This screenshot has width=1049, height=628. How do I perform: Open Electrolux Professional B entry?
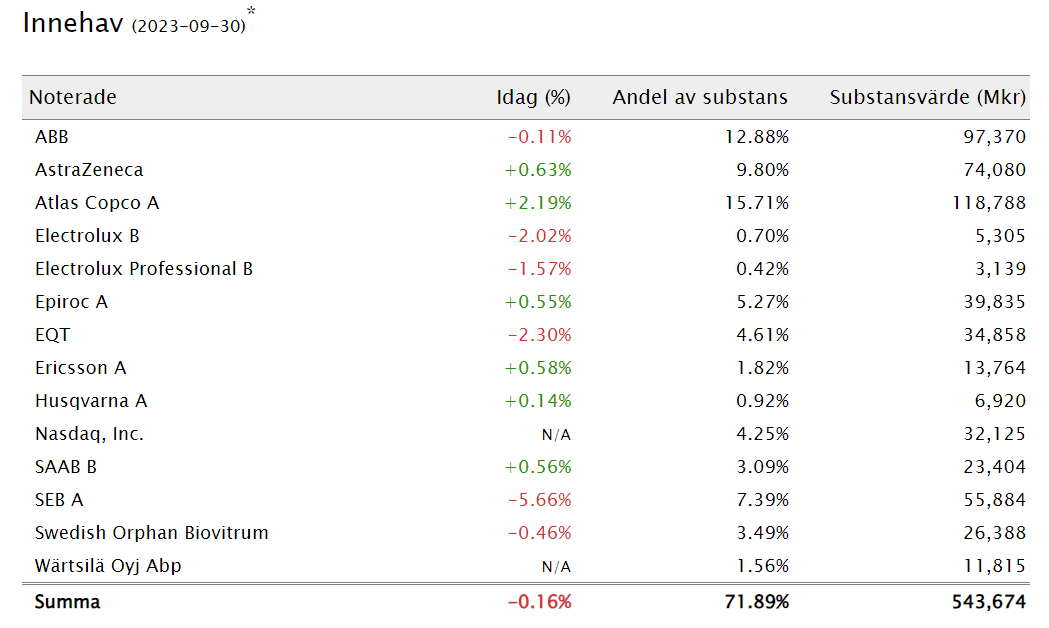pos(144,269)
